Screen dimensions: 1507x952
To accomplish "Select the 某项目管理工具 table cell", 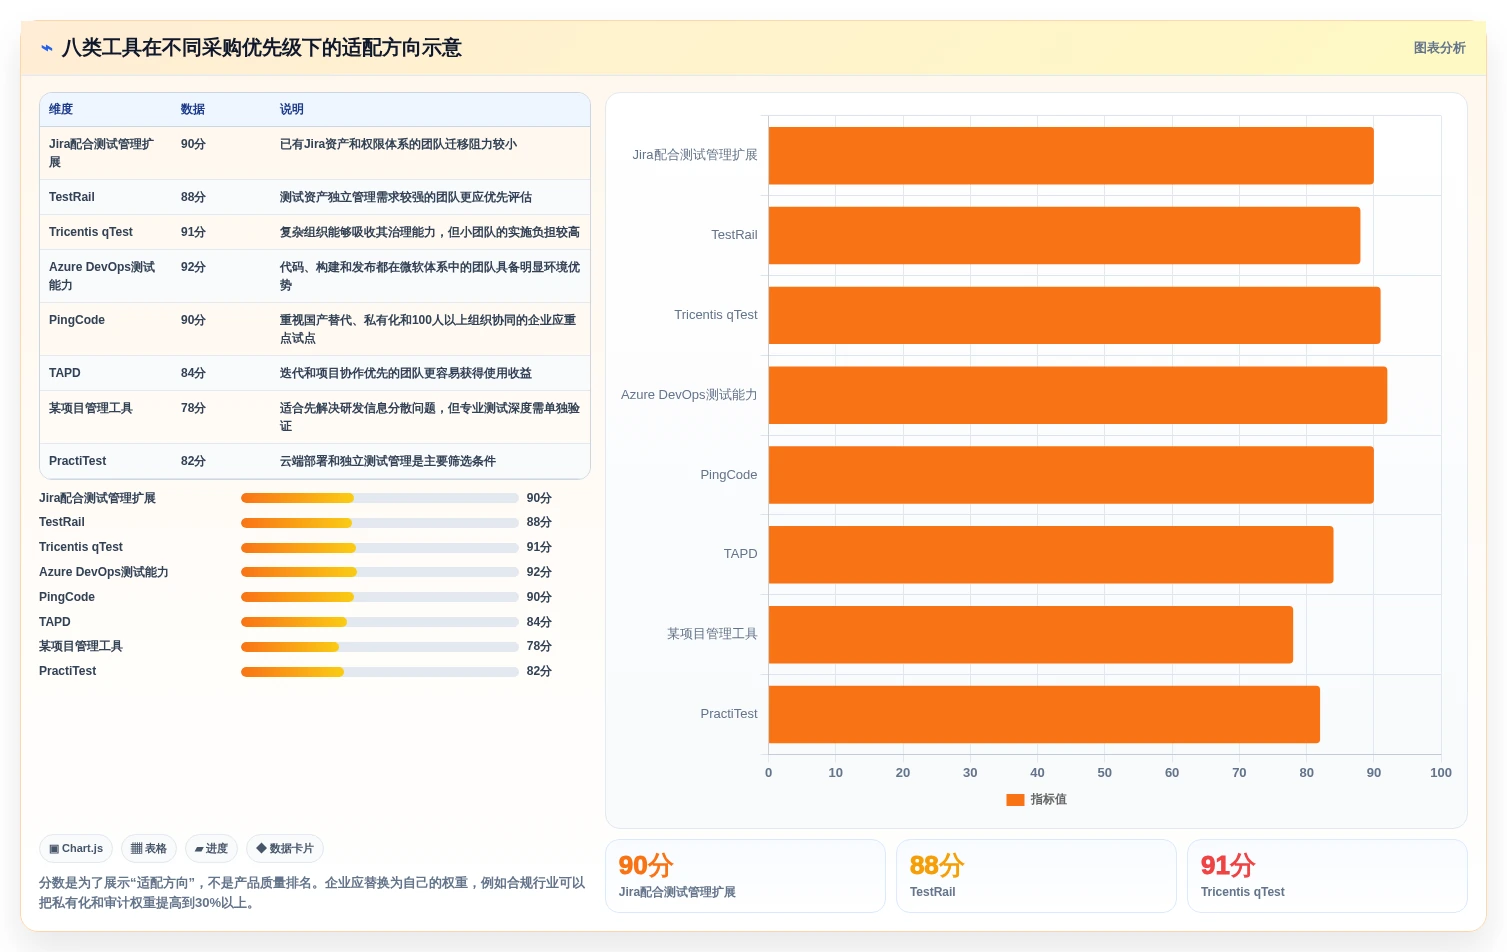I will [x=91, y=408].
